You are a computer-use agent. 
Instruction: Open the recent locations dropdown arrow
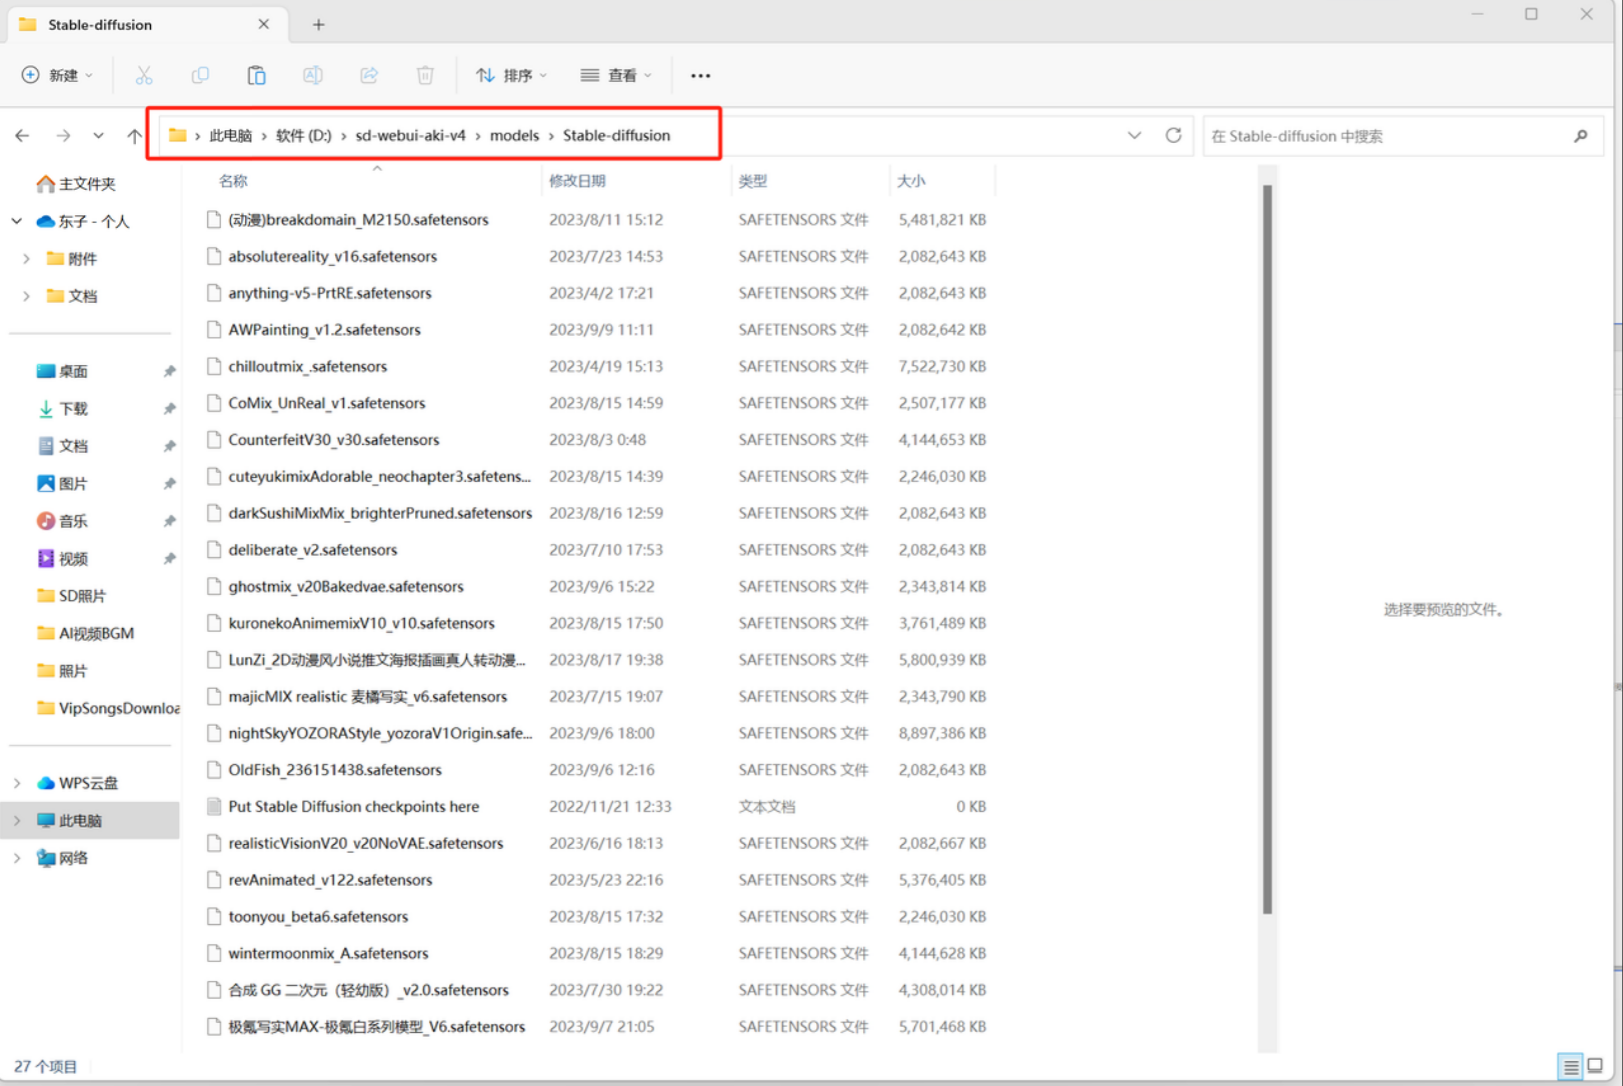[98, 135]
